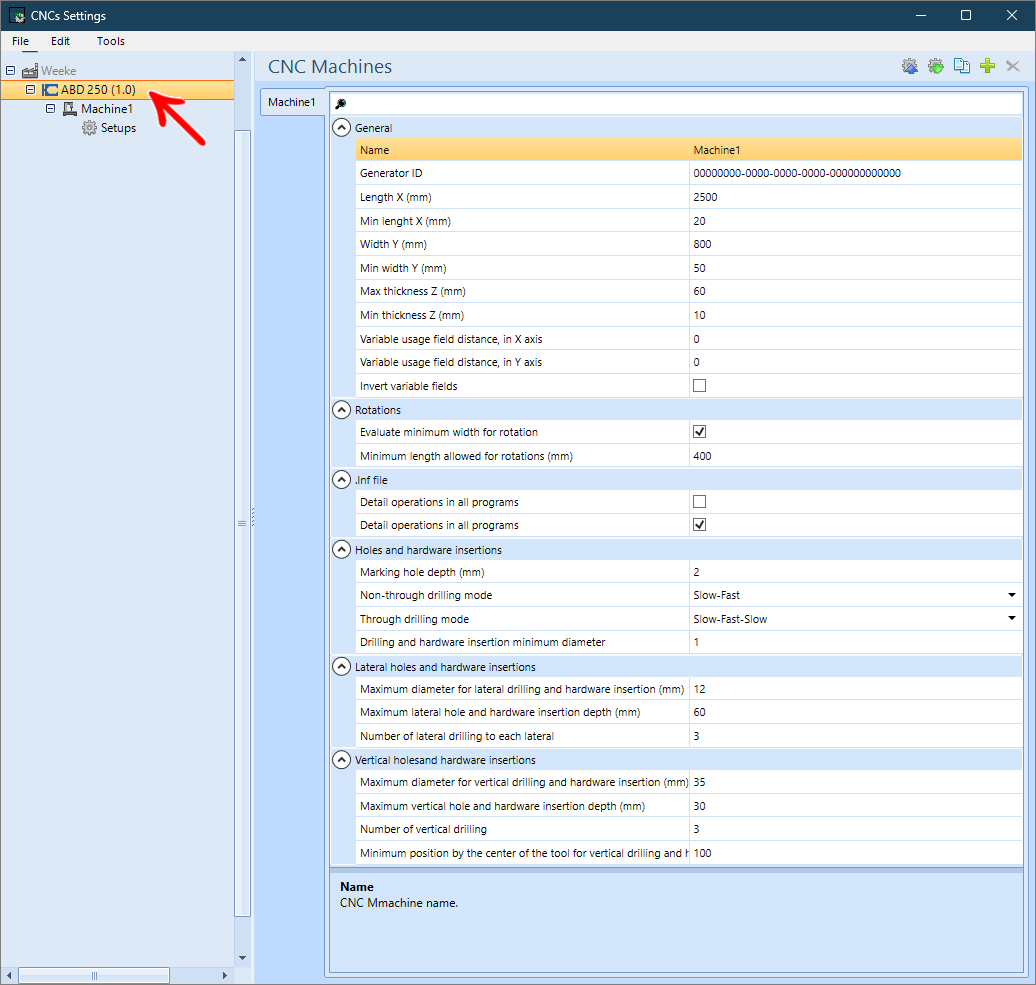This screenshot has height=985, width=1036.
Task: Click 'Number of lateral drilling to each lateral' label
Action: (x=457, y=736)
